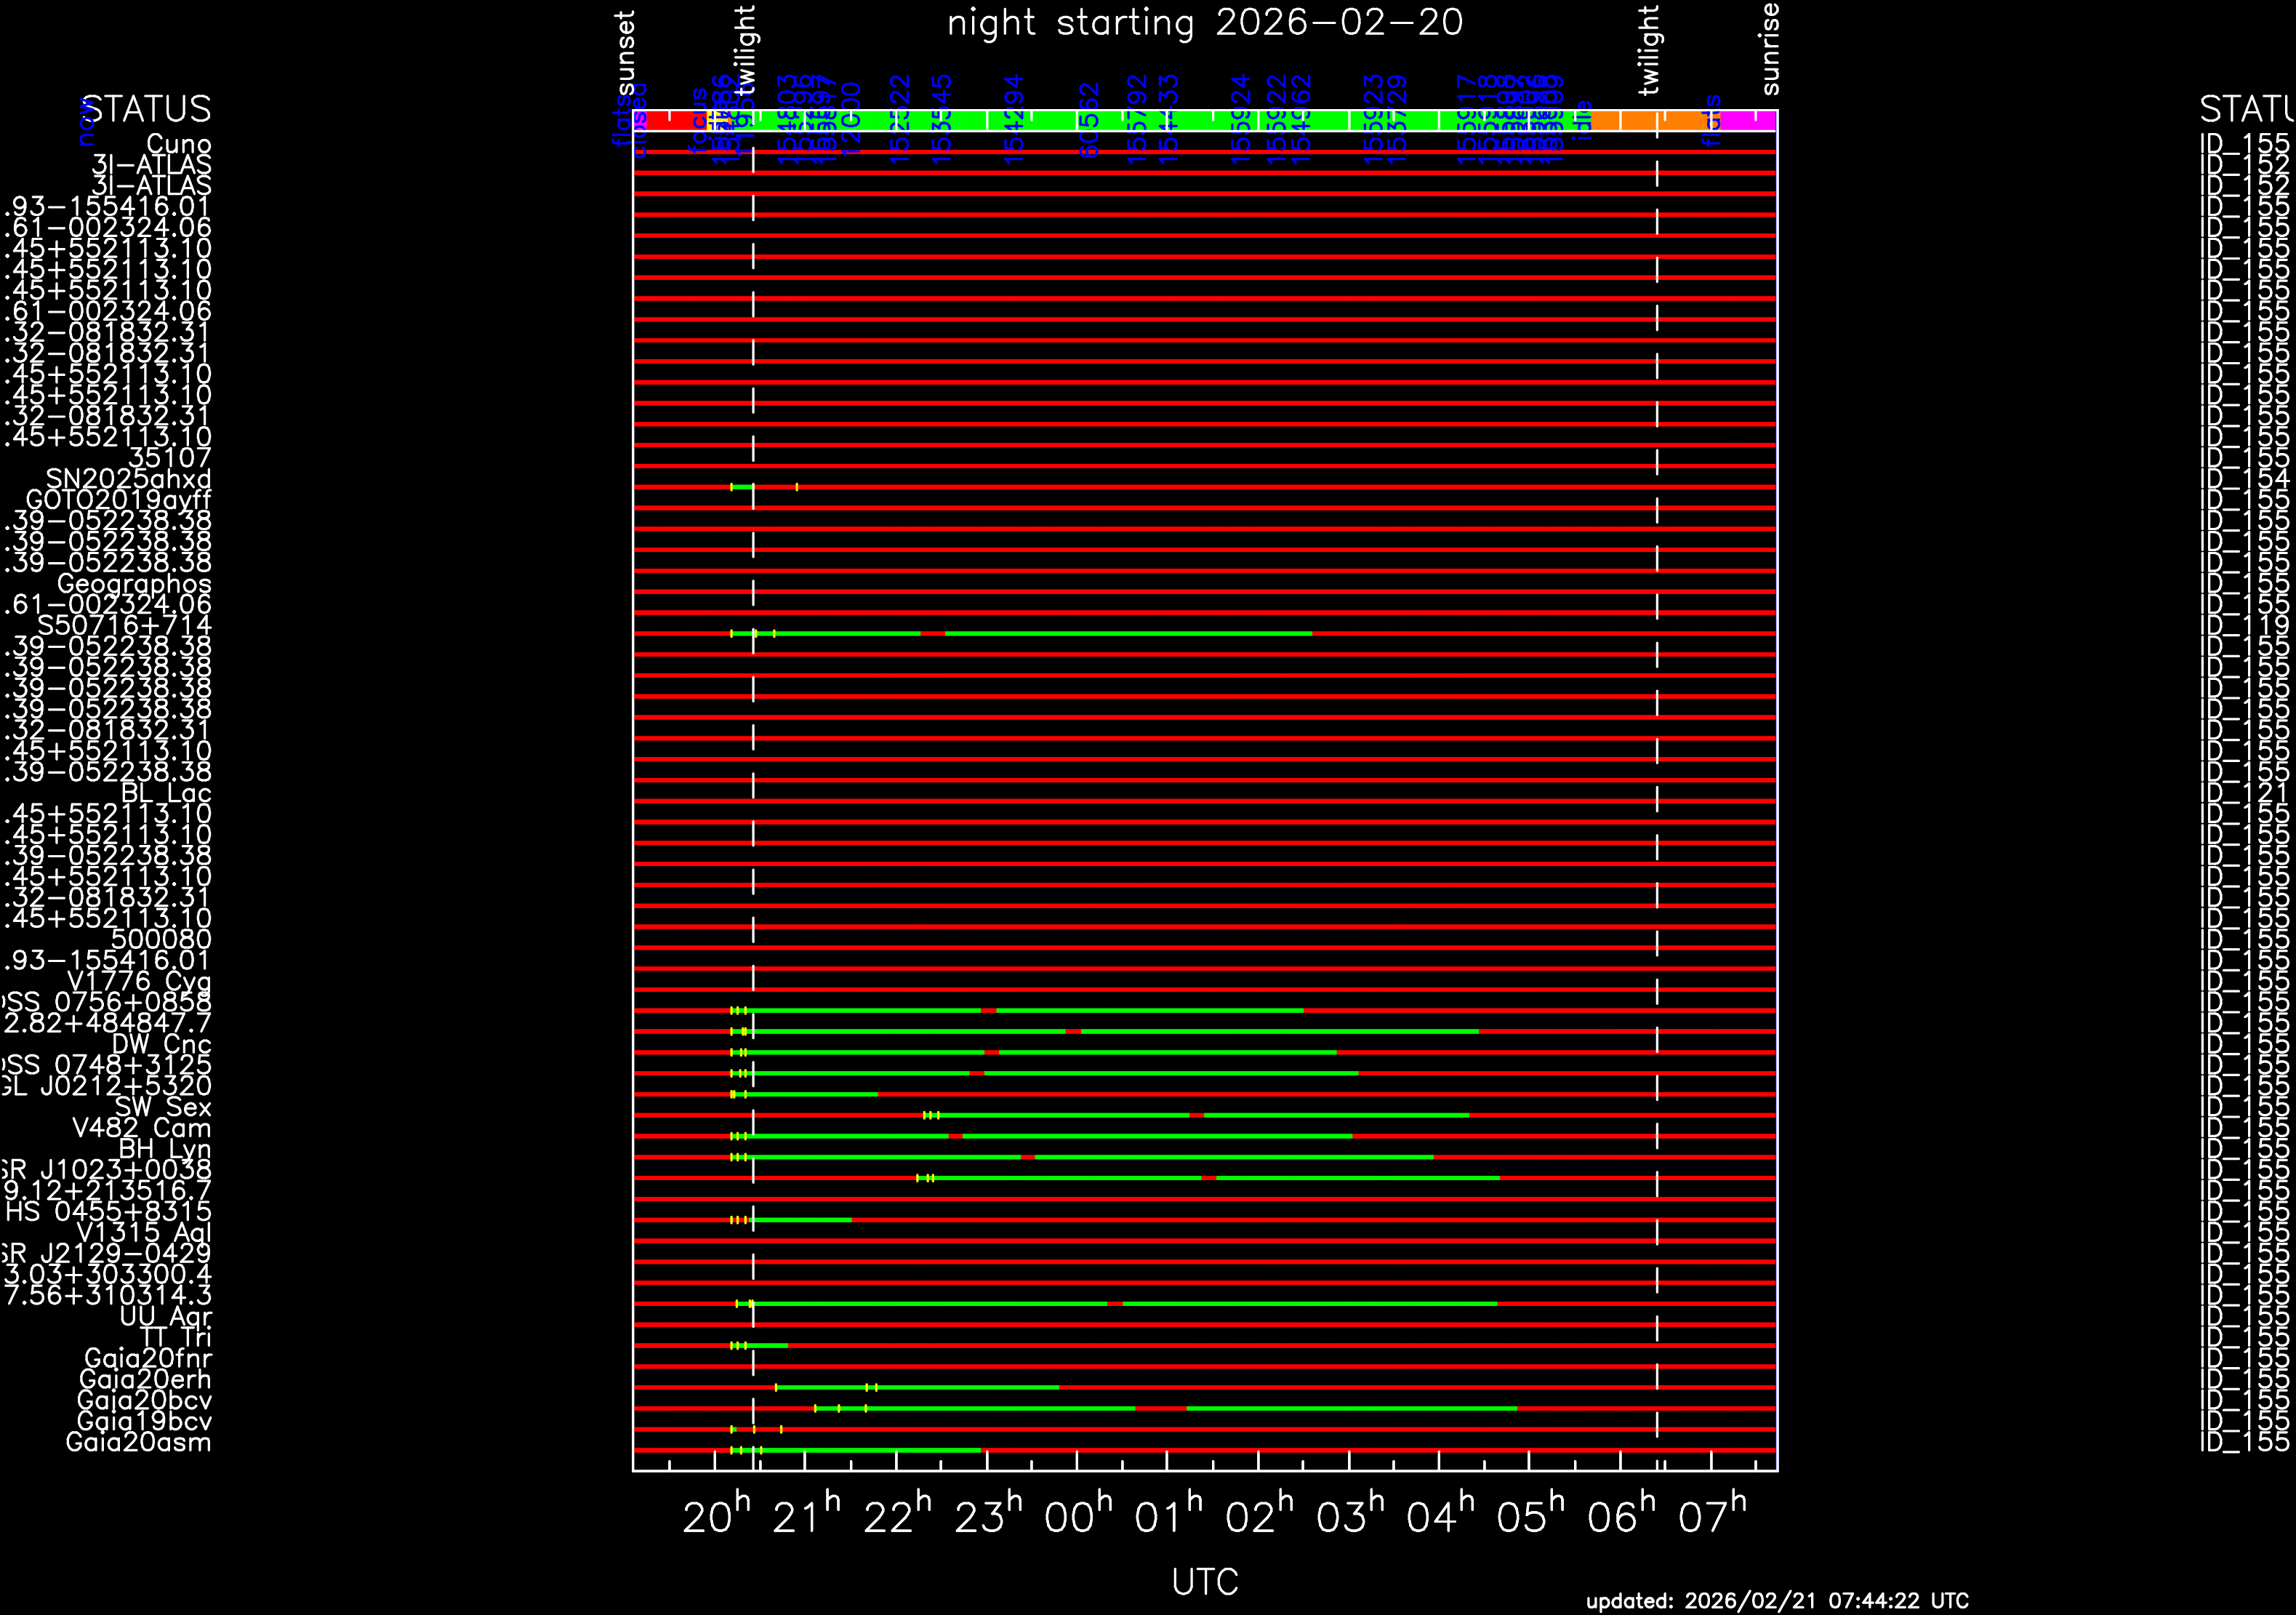Select the sunrise marker label
The height and width of the screenshot is (1615, 2296).
pos(1770,50)
